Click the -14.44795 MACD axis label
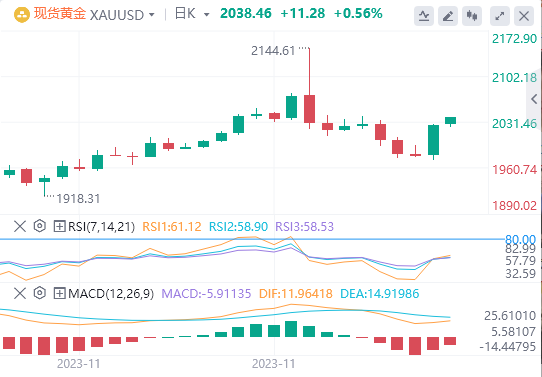Screen dimensions: 542x377 [x=508, y=347]
